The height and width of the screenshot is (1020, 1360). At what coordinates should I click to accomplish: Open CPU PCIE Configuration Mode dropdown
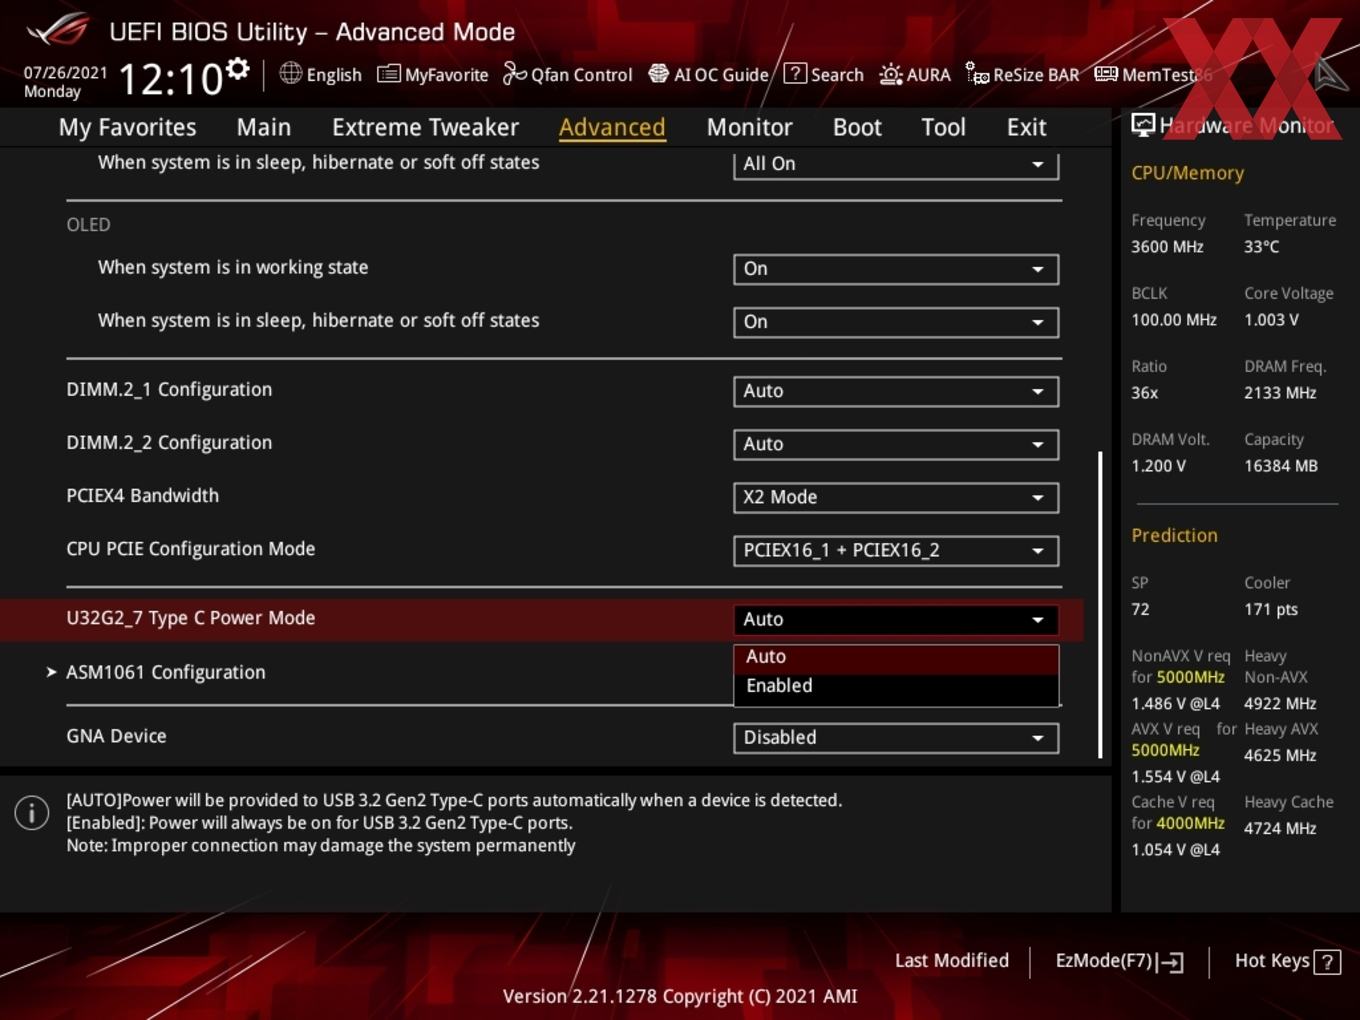(896, 550)
